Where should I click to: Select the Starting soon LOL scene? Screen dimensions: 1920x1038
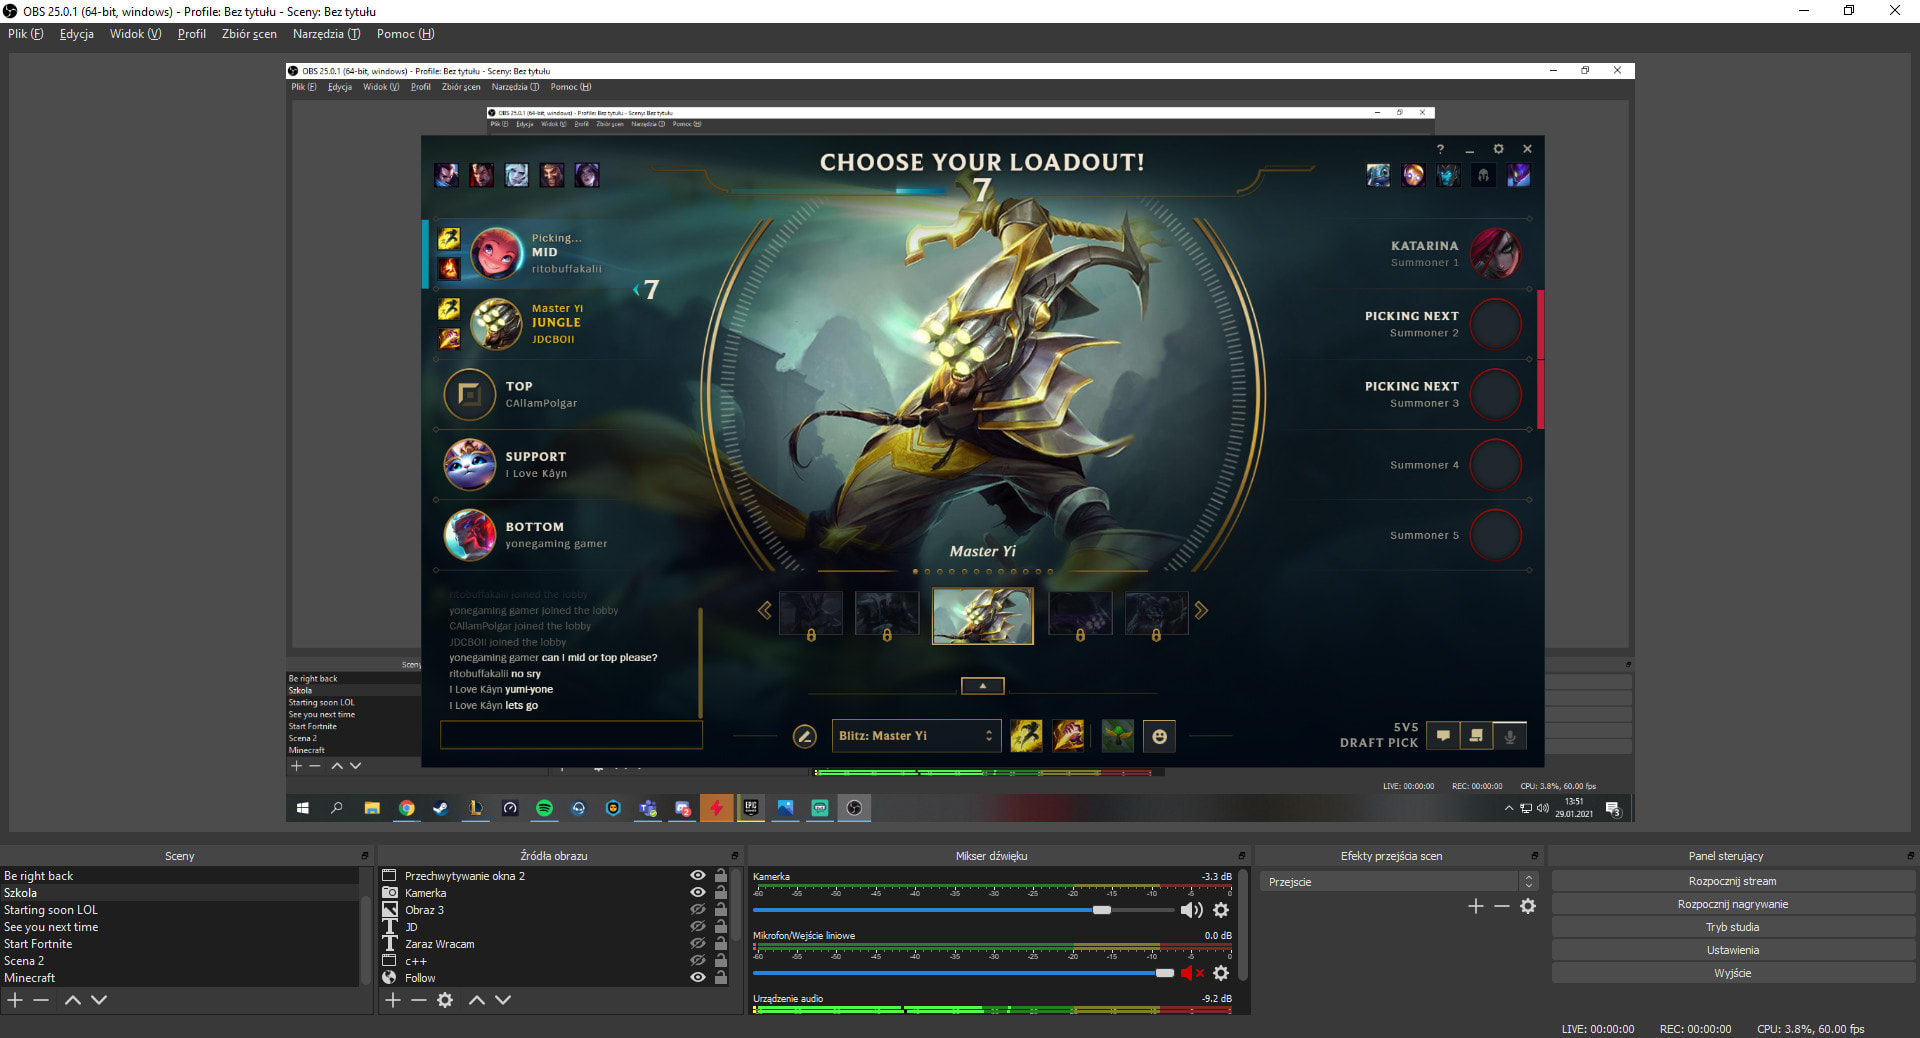coord(179,910)
